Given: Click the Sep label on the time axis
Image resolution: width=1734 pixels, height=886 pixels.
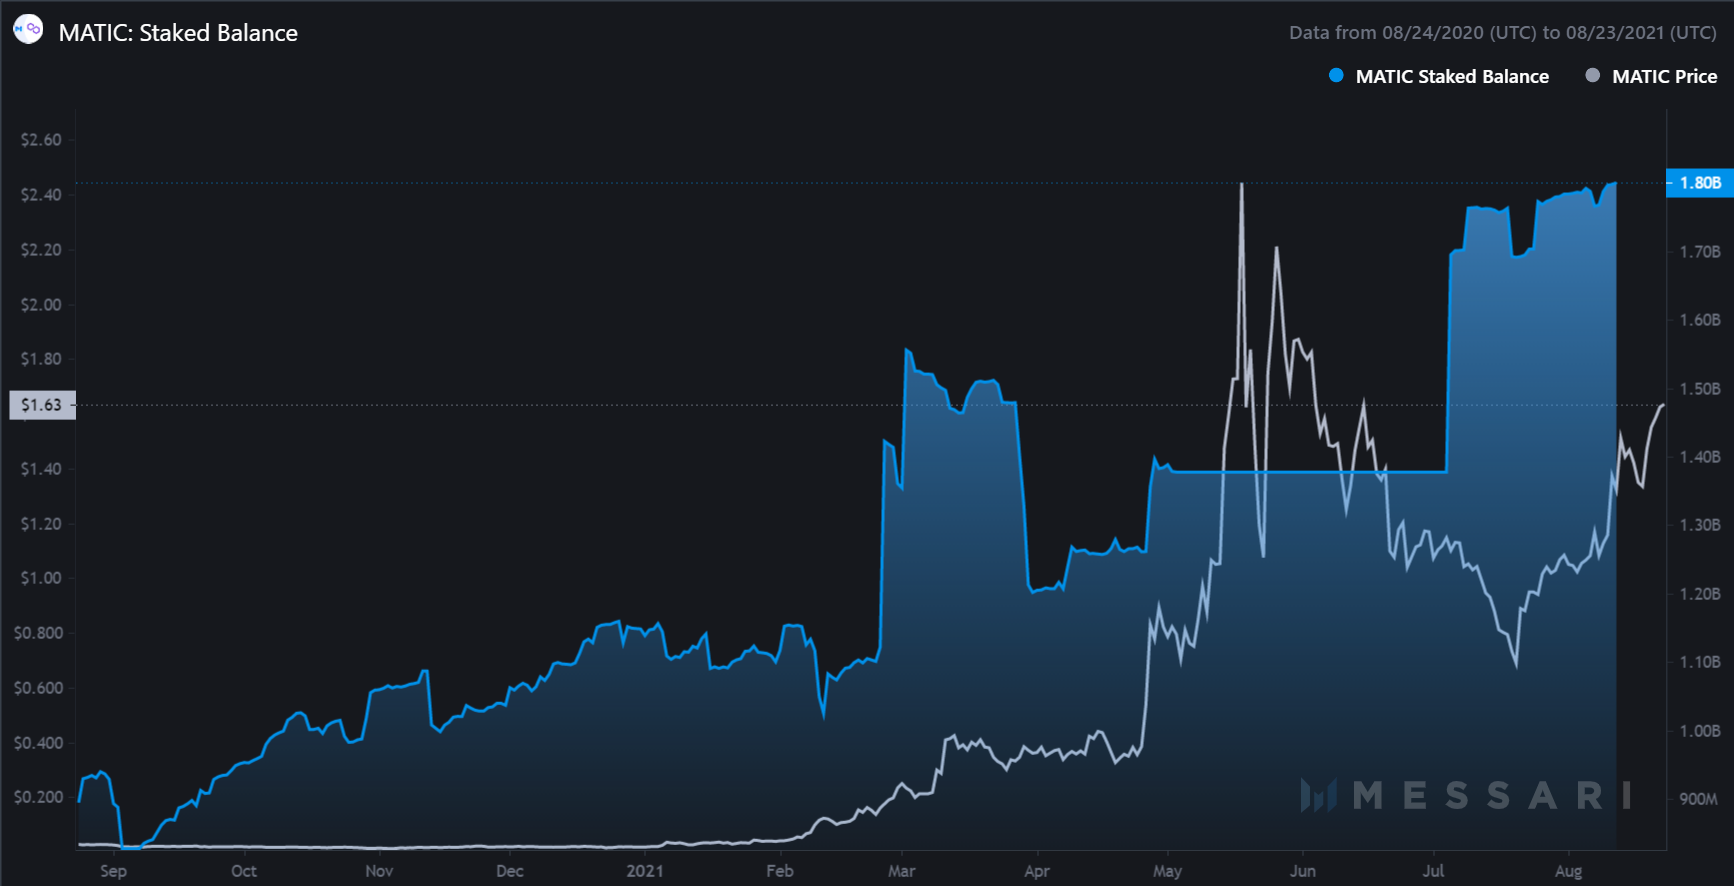Looking at the screenshot, I should coord(113,871).
